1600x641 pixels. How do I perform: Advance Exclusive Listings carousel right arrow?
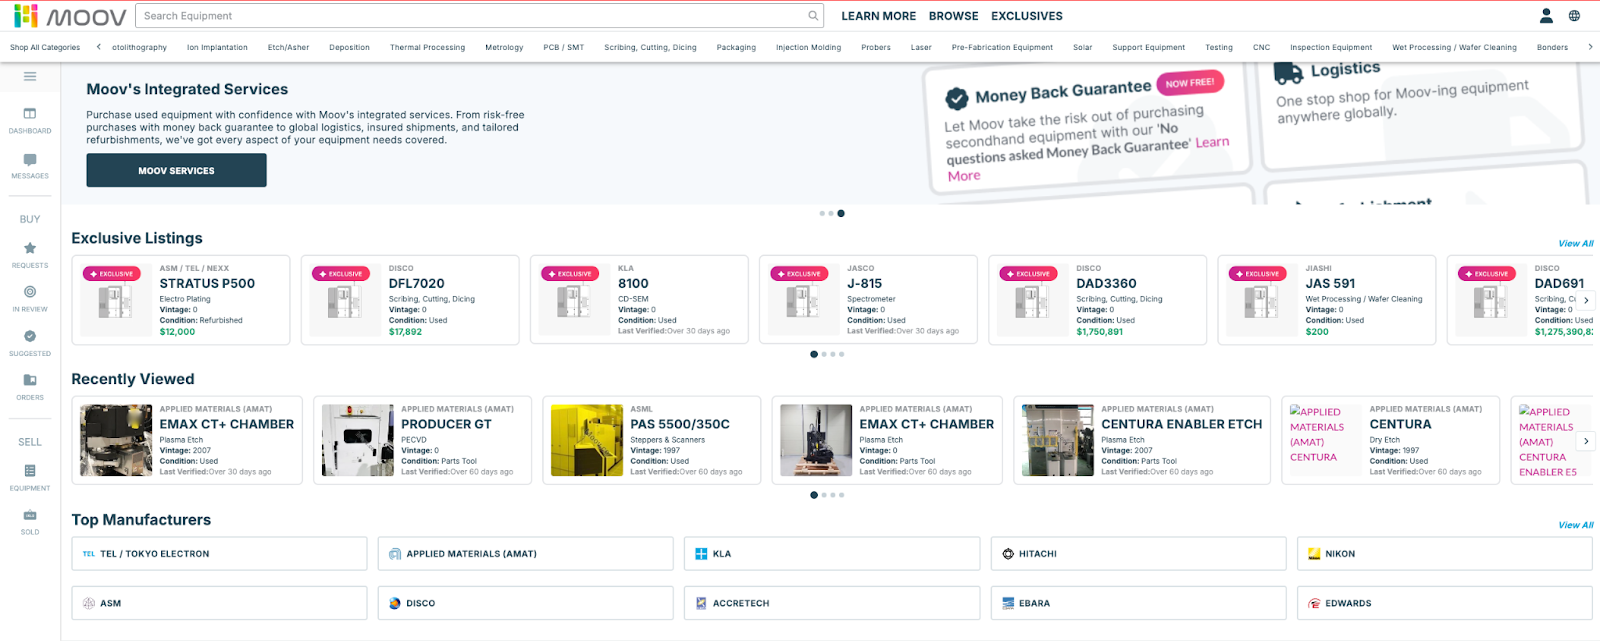coord(1586,300)
